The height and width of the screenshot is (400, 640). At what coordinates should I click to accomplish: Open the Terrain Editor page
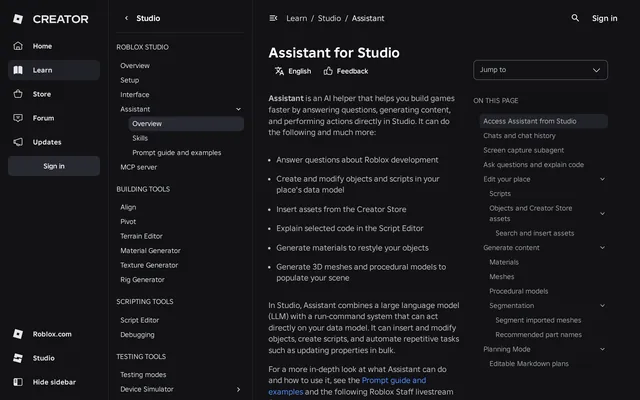point(141,236)
